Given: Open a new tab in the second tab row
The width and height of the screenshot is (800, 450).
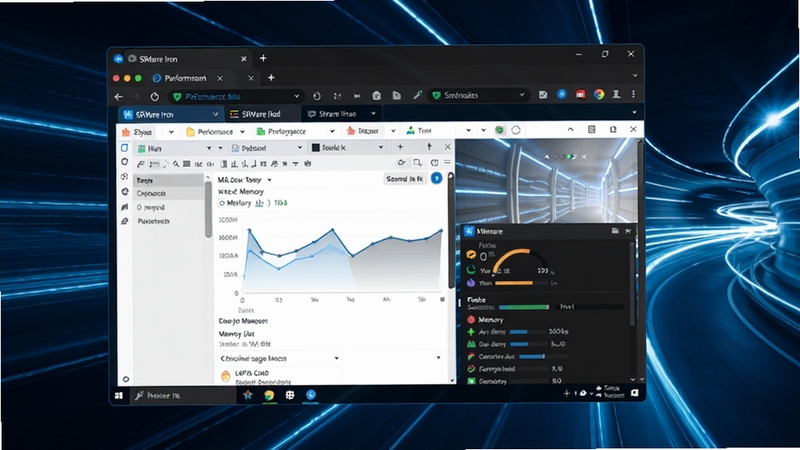Looking at the screenshot, I should (271, 78).
